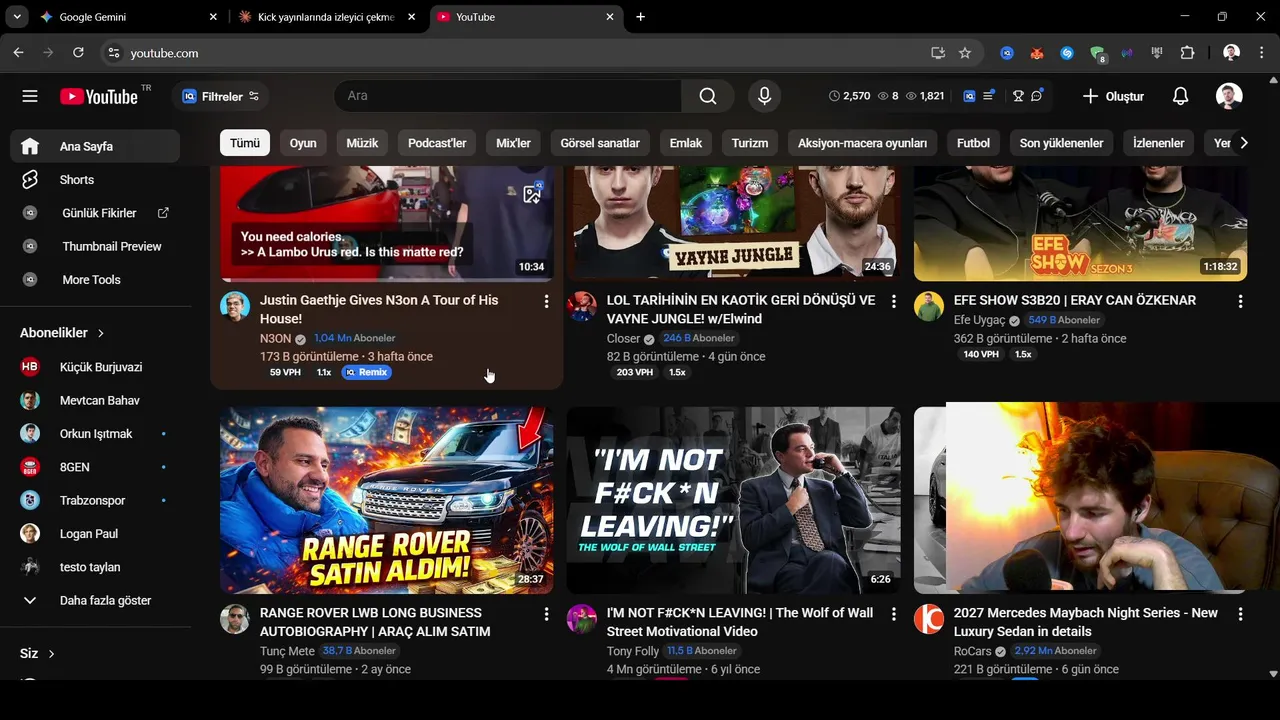Open the Range Rover video thumbnail
1280x720 pixels.
[387, 500]
